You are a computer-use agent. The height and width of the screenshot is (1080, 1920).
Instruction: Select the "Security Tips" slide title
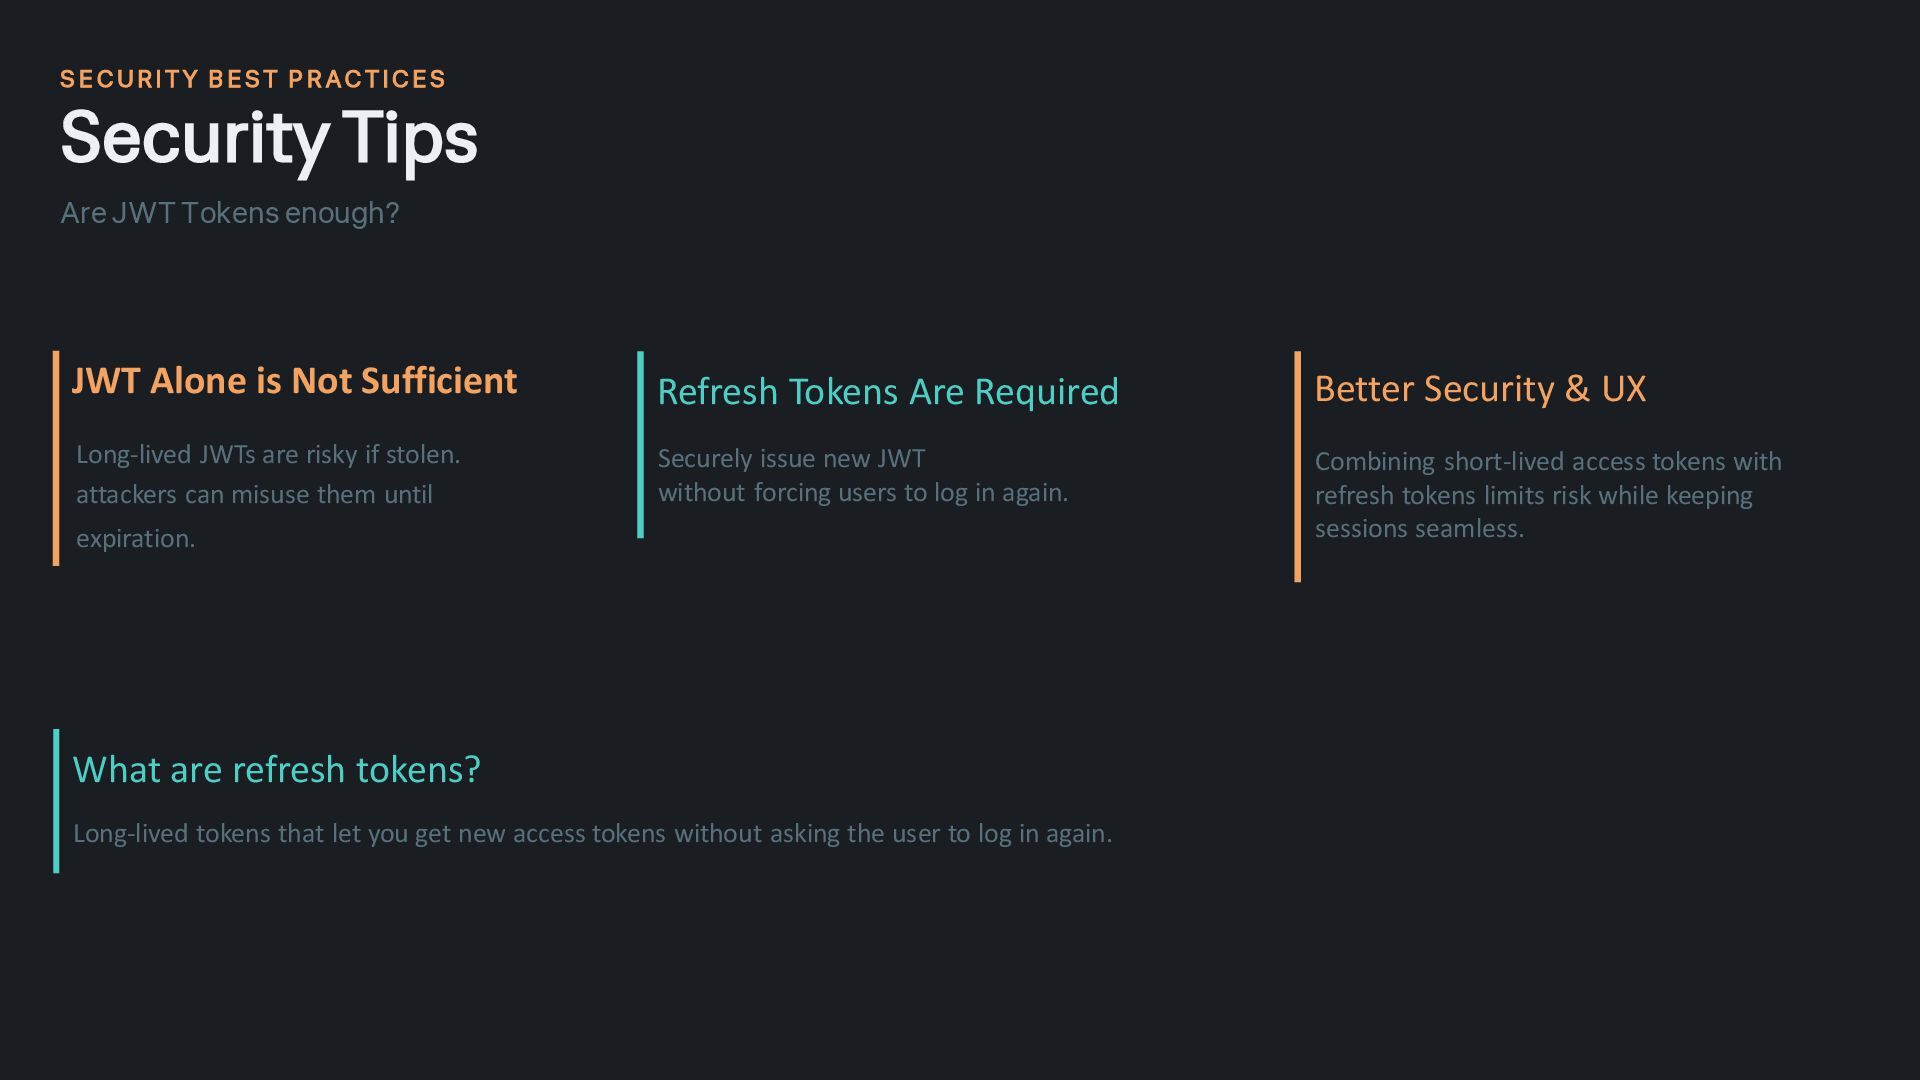click(x=269, y=138)
